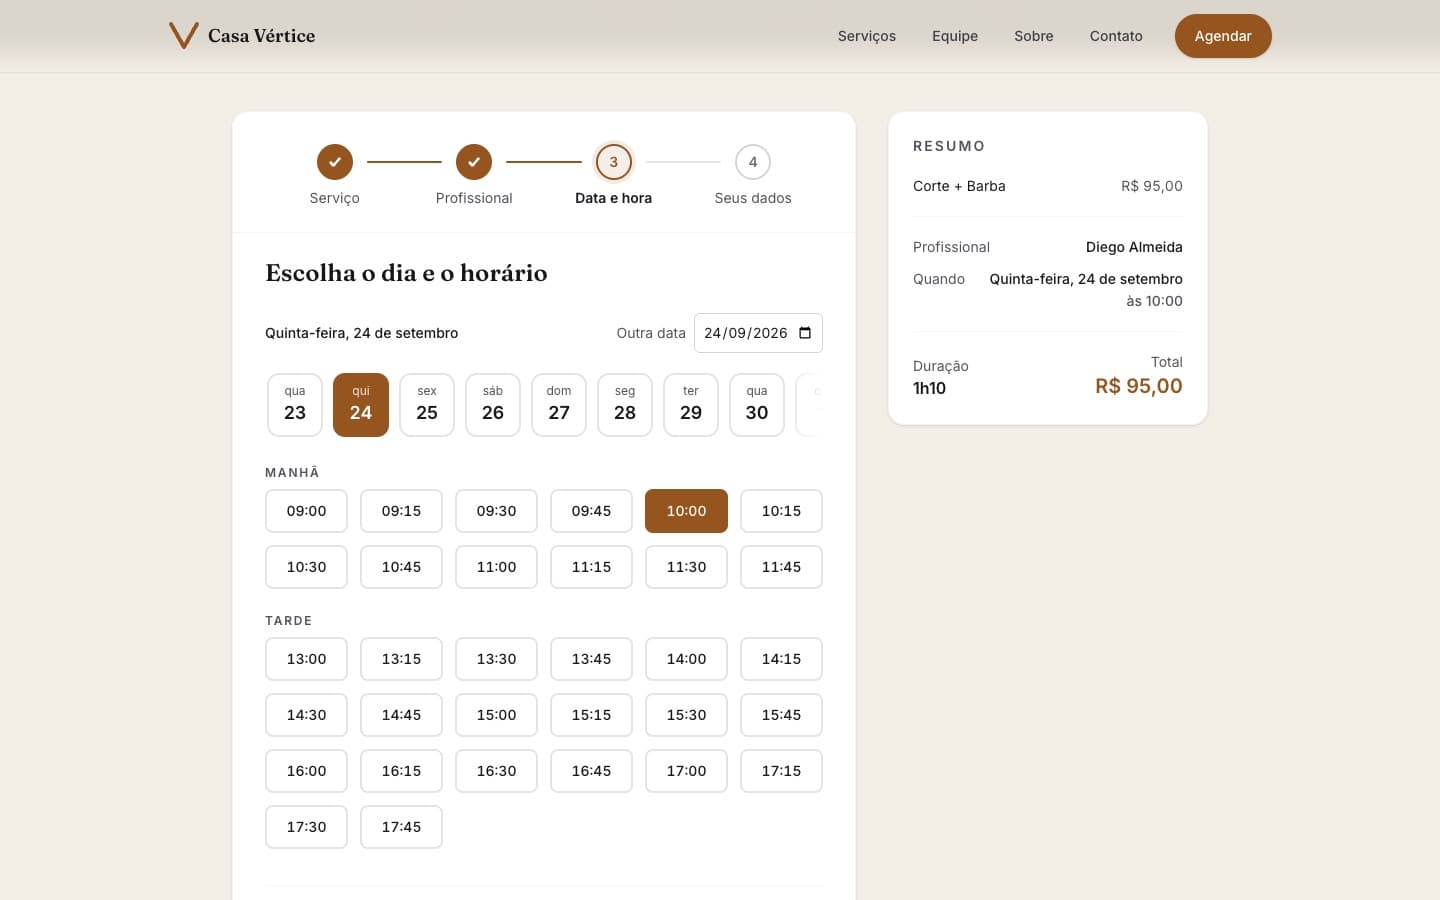
Task: Select Monday 28 in the day strip
Action: click(x=625, y=405)
